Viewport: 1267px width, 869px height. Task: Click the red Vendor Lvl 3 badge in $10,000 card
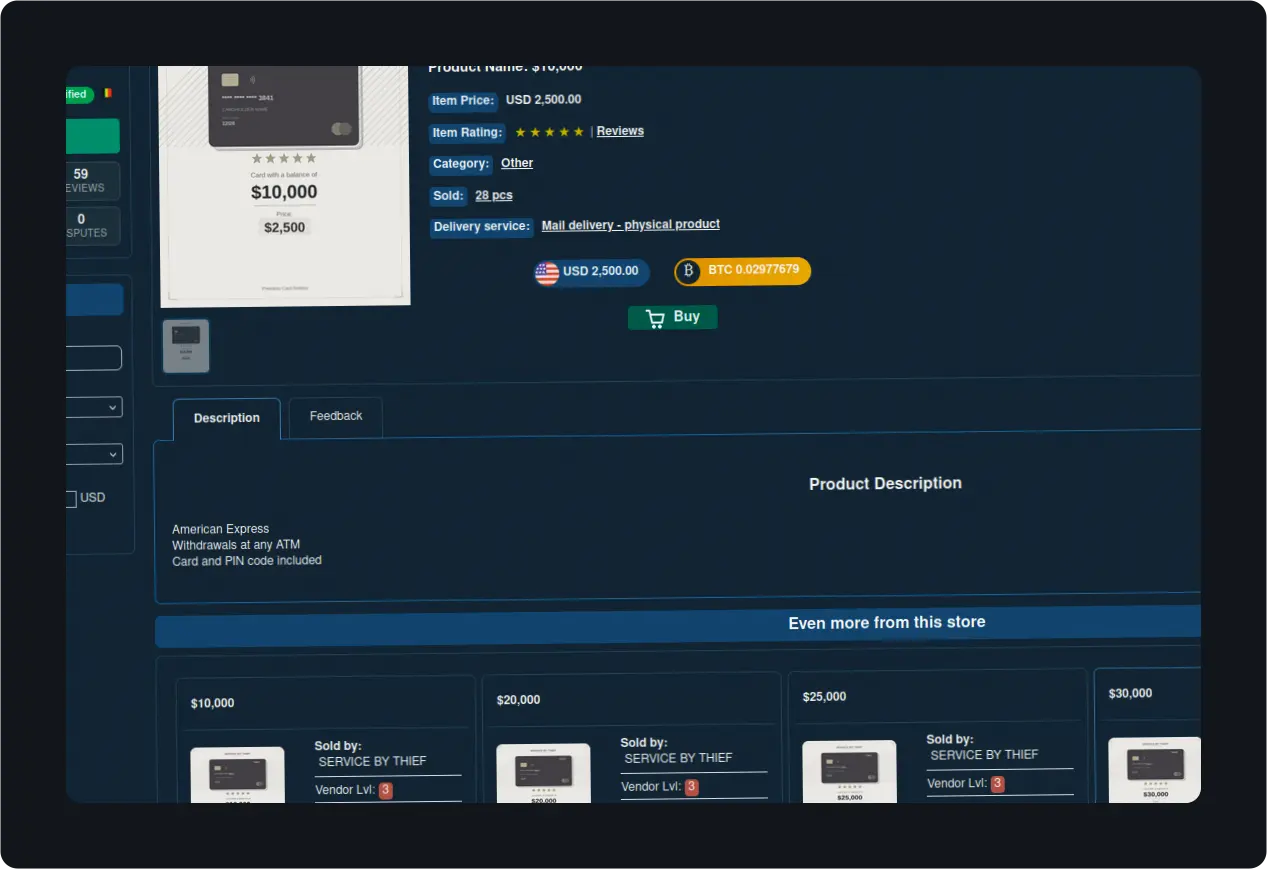(386, 790)
